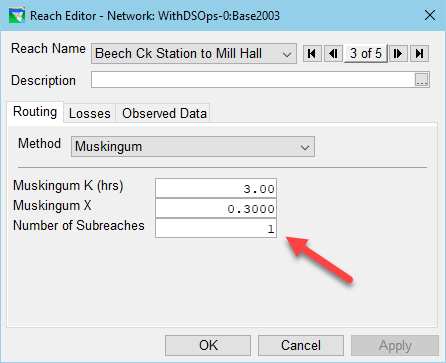Switch to the Routing tab
Screen dimensions: 446x363
[x=35, y=112]
